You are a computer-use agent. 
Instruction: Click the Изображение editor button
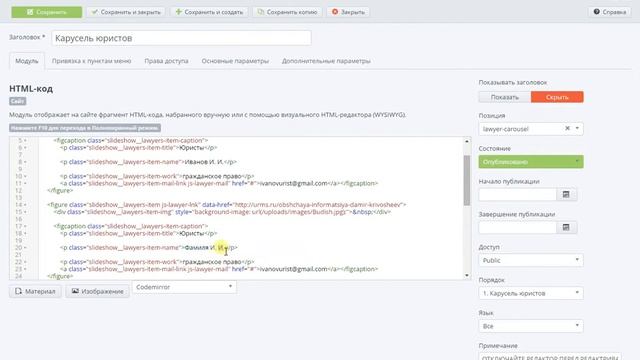pyautogui.click(x=98, y=291)
